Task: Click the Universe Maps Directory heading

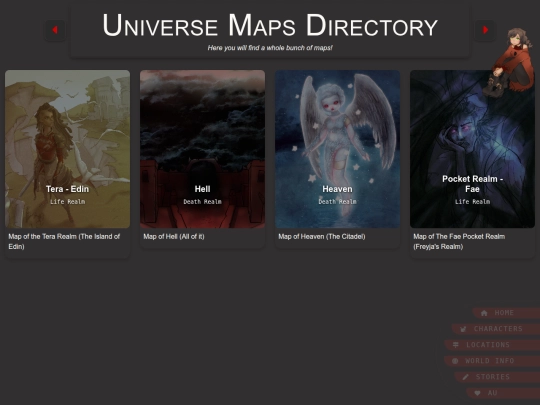Action: [270, 25]
